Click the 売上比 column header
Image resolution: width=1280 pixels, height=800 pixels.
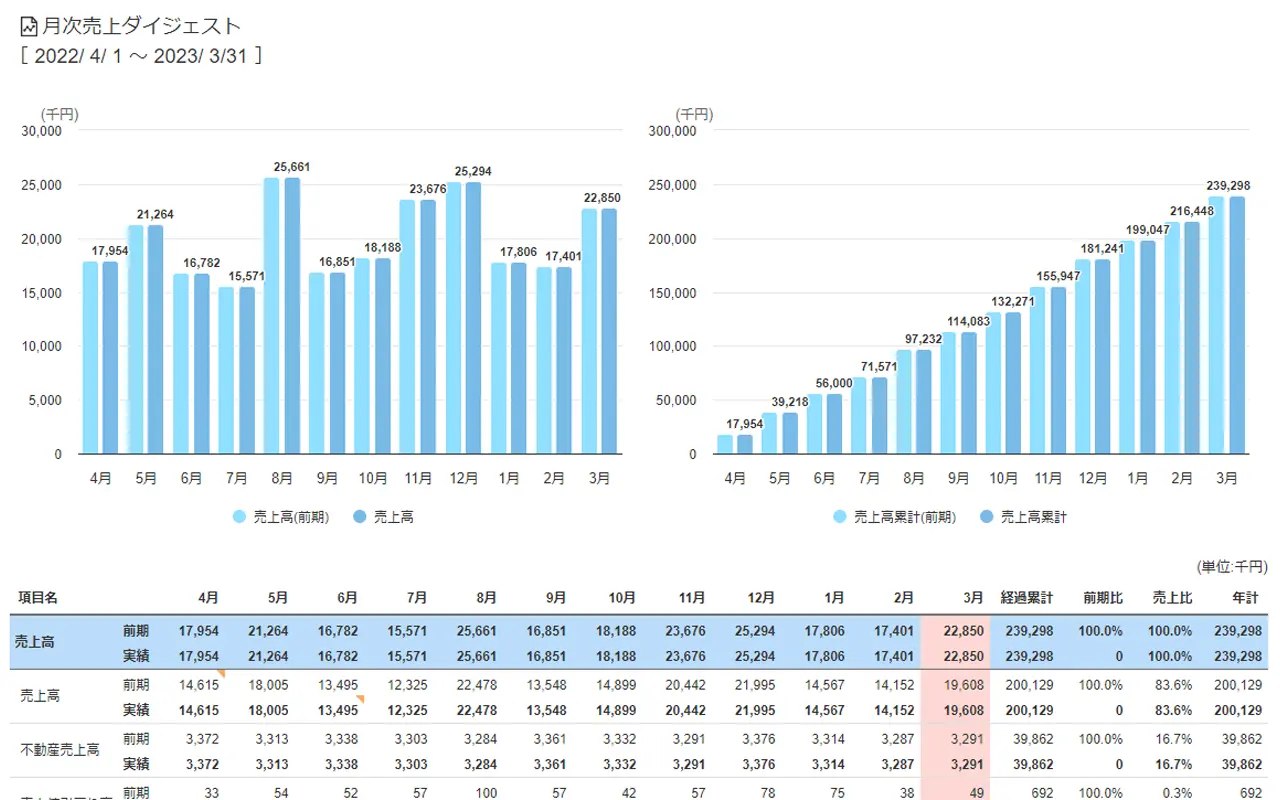[x=1172, y=597]
